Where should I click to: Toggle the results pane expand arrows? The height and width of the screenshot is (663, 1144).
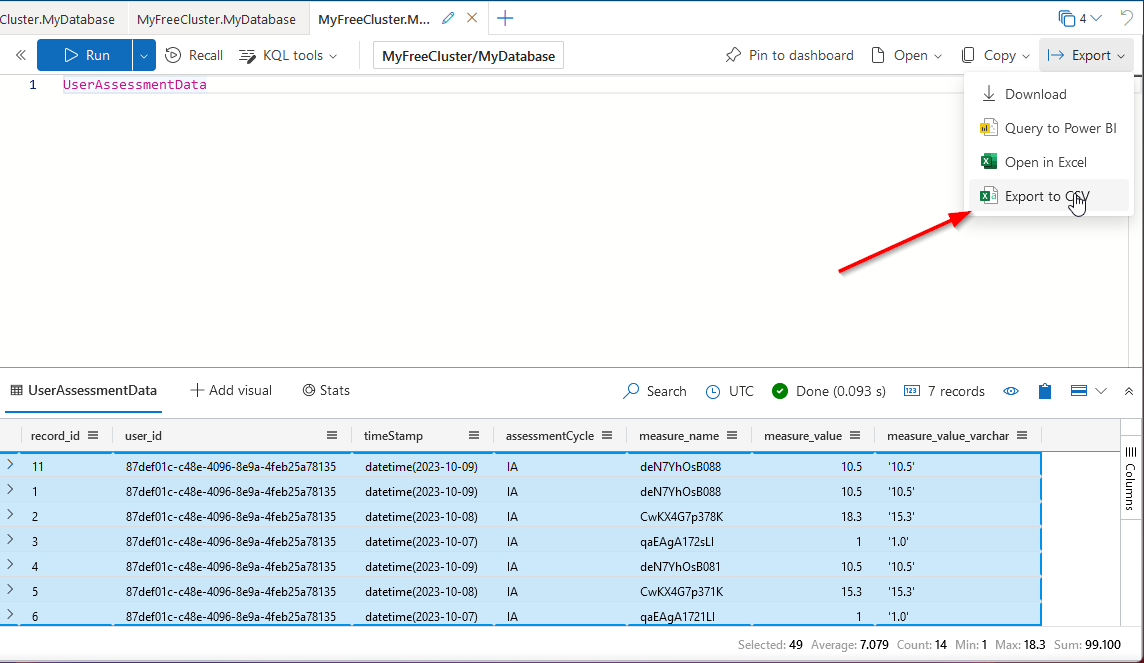point(1128,391)
